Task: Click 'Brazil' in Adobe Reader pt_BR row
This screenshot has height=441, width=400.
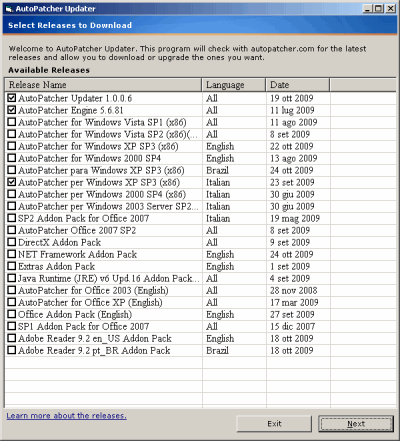Action: [x=217, y=350]
